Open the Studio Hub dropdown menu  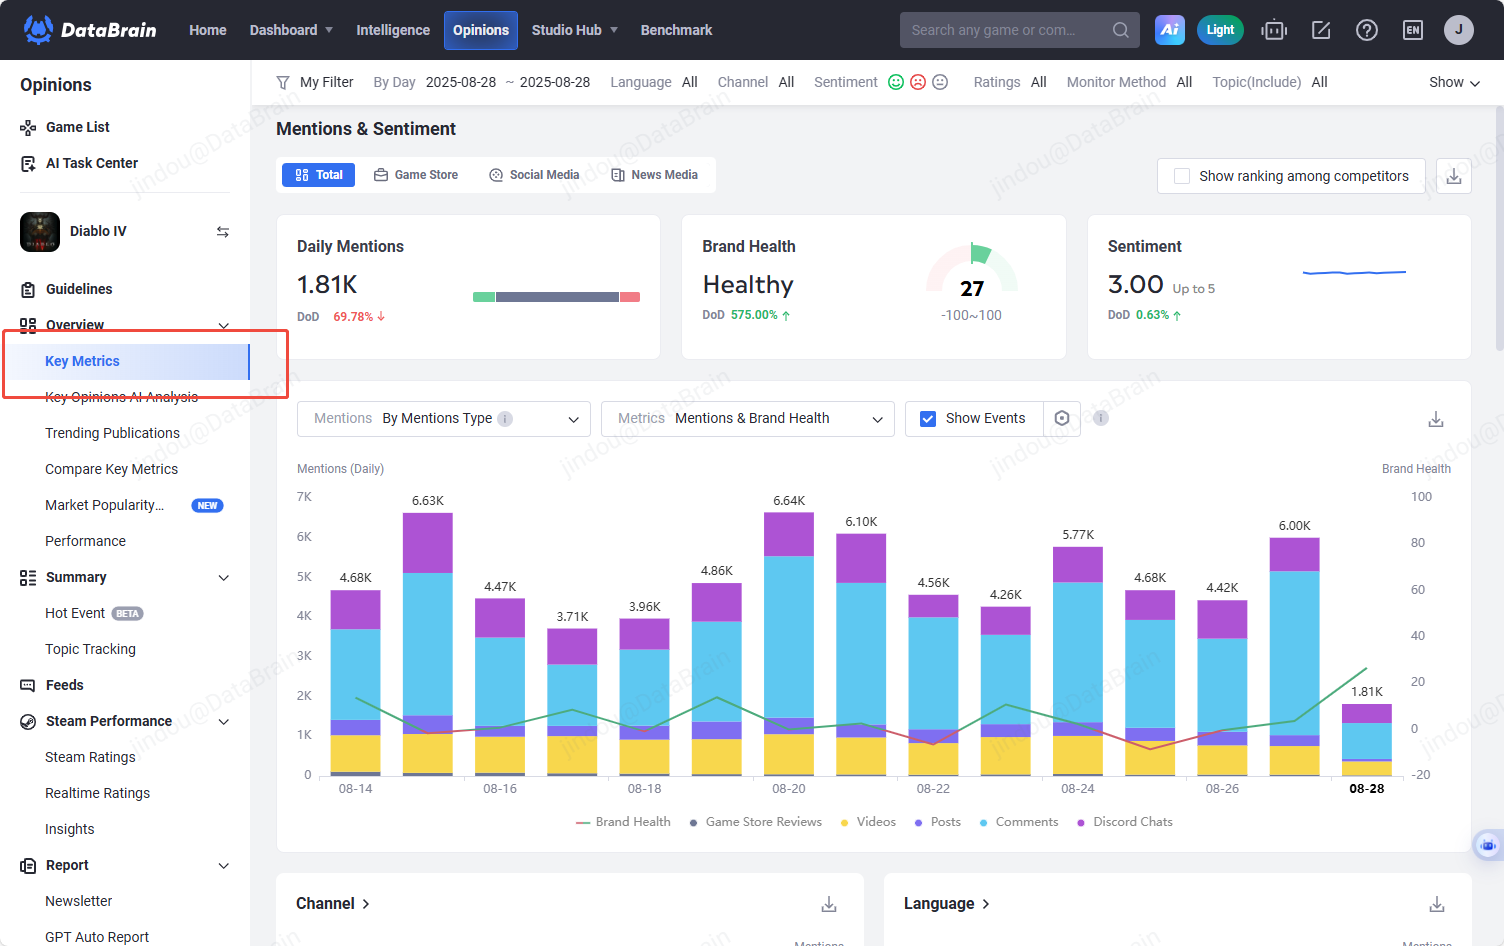point(575,30)
